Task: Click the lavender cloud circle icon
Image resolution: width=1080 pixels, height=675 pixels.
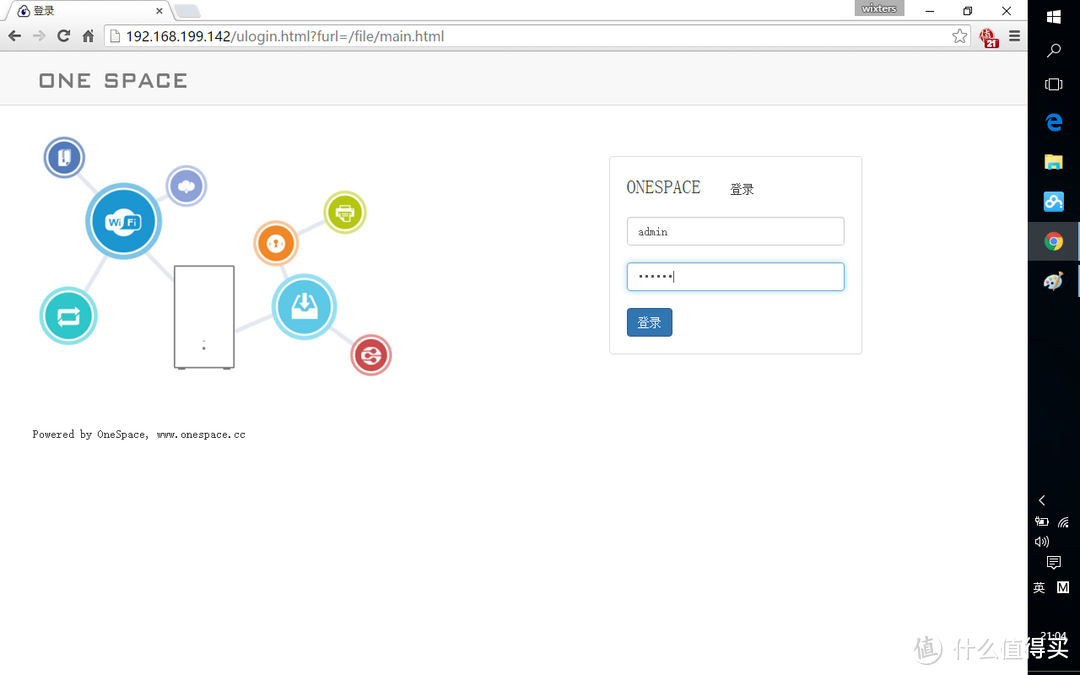Action: pyautogui.click(x=186, y=186)
